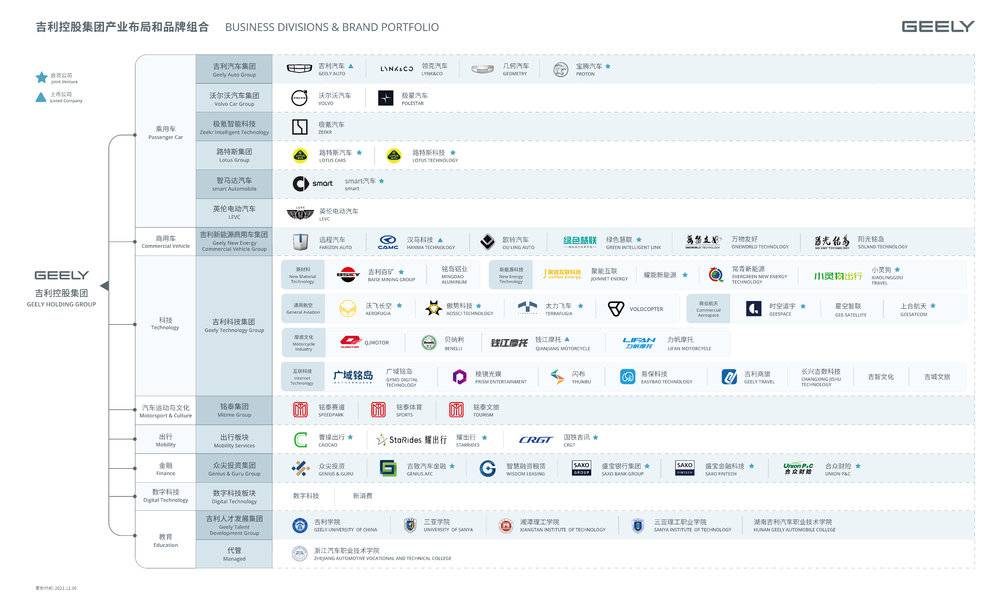Click the Geely Auto winged logo
This screenshot has height=607, width=1000.
click(299, 69)
